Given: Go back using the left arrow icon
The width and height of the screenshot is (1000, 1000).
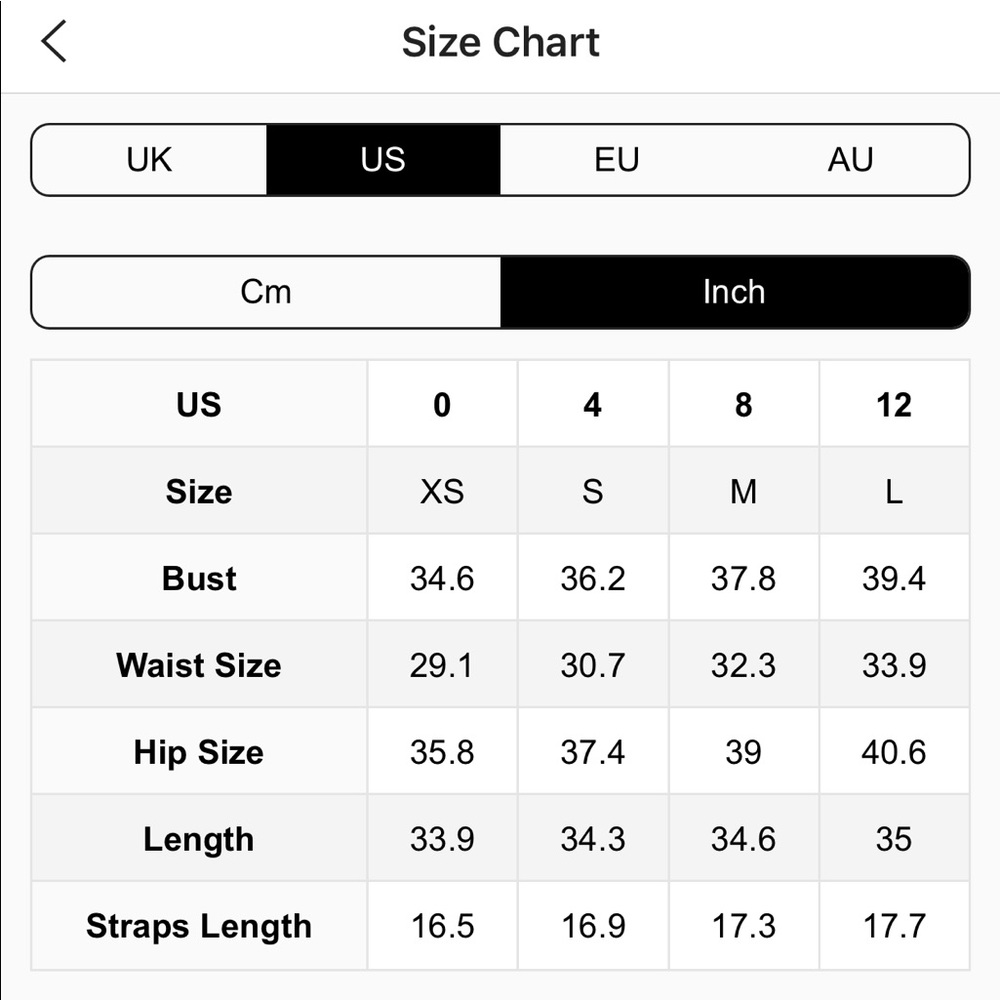Looking at the screenshot, I should [54, 42].
